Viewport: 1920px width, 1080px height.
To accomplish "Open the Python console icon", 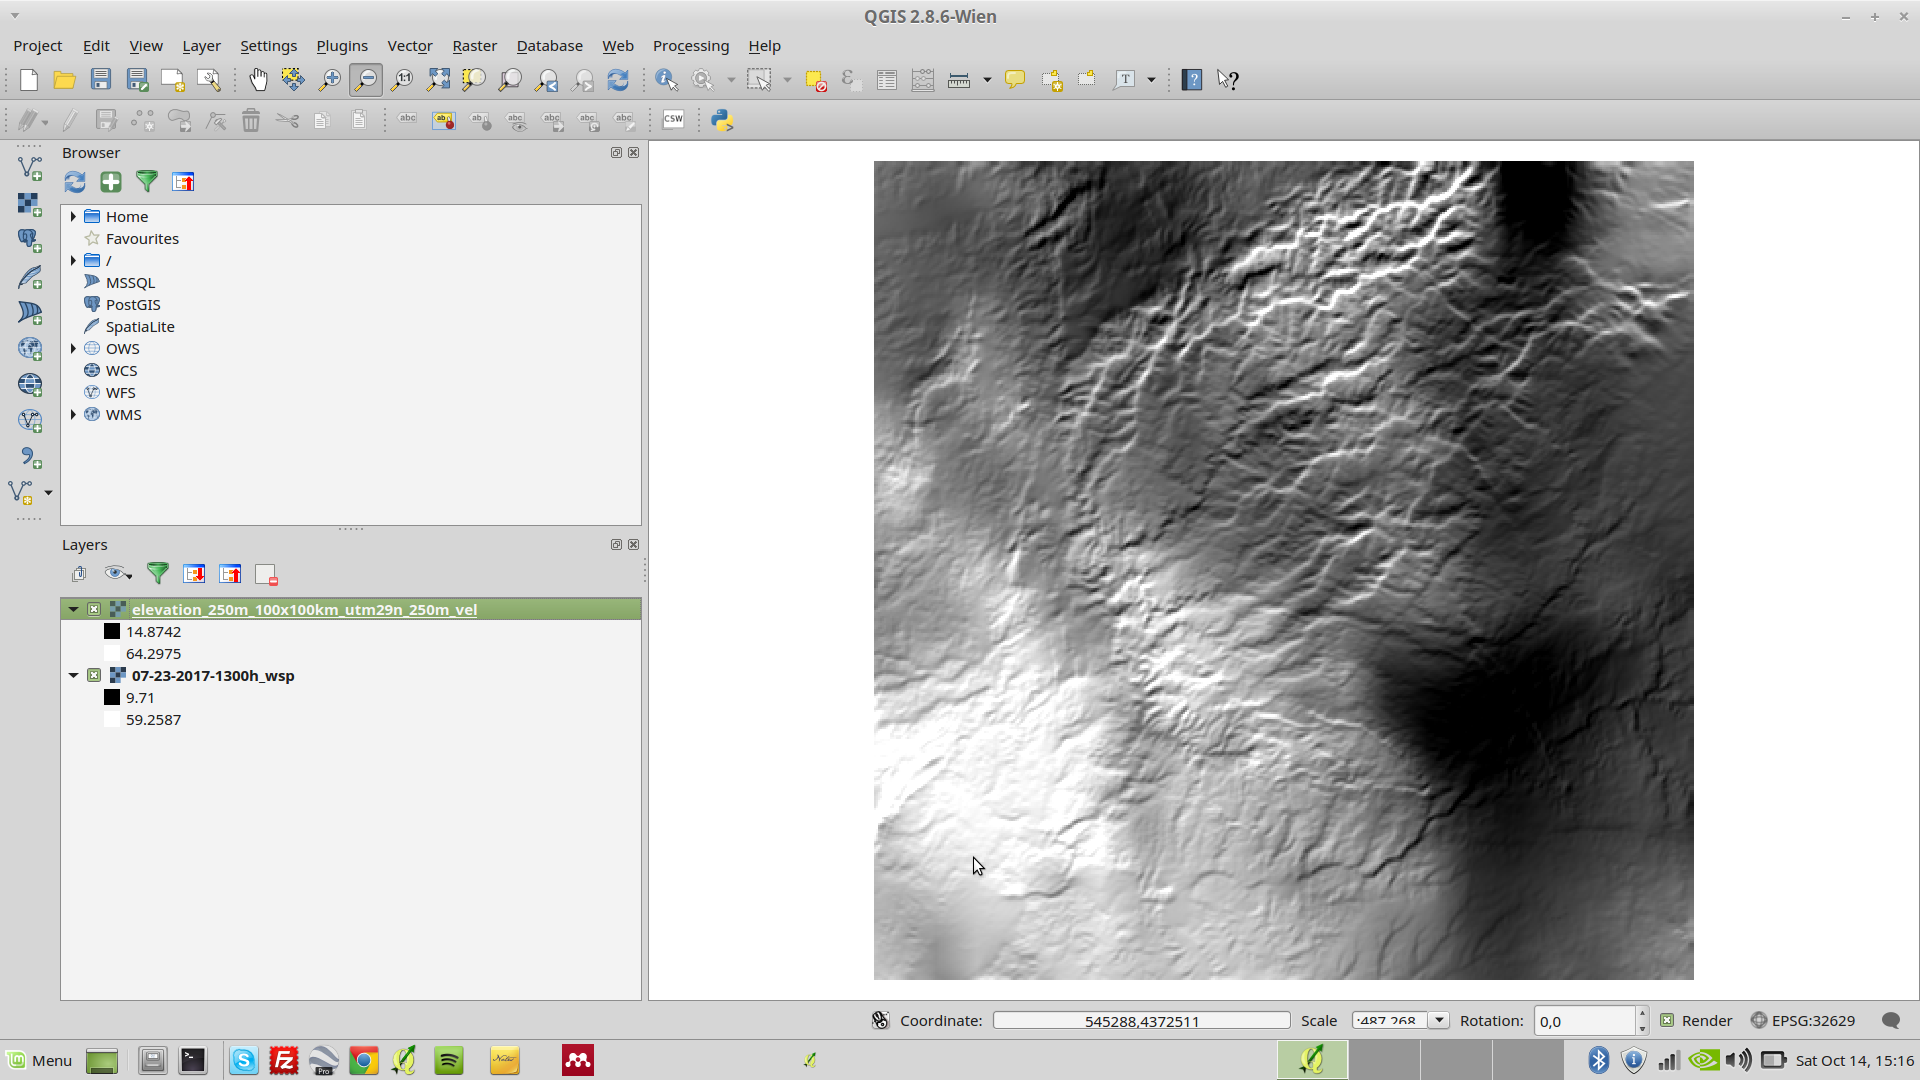I will click(722, 120).
